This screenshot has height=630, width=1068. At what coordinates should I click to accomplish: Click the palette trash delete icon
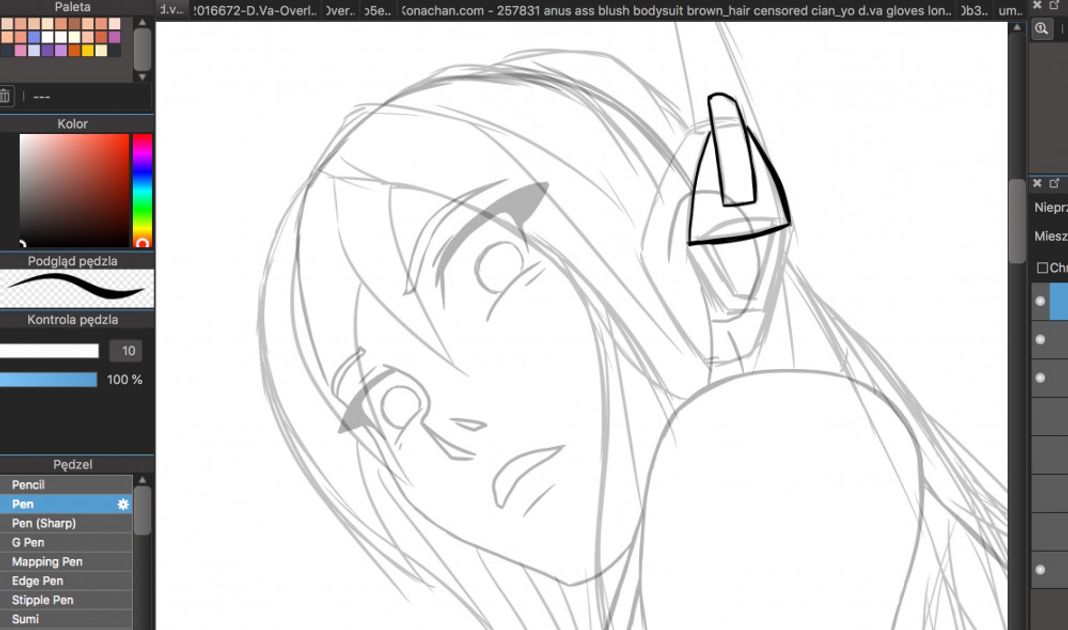coord(5,97)
